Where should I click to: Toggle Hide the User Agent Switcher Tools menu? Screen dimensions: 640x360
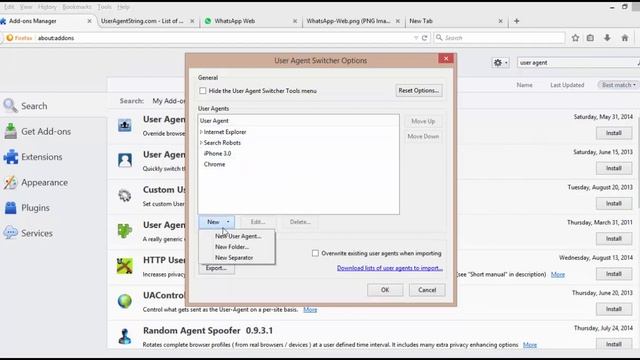click(203, 91)
